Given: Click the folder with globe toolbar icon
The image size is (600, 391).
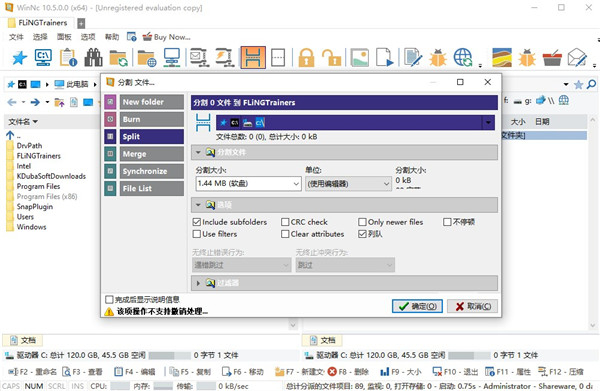Looking at the screenshot, I should (147, 58).
